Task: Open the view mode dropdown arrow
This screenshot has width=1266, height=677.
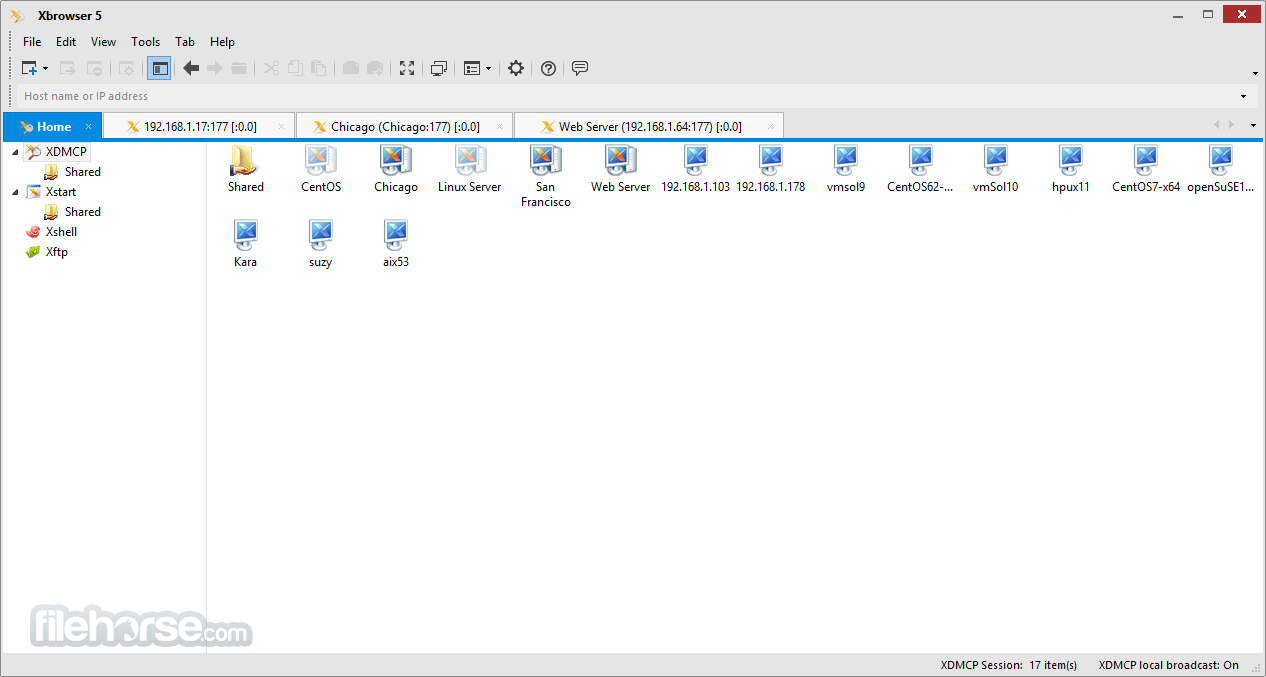Action: pos(488,69)
